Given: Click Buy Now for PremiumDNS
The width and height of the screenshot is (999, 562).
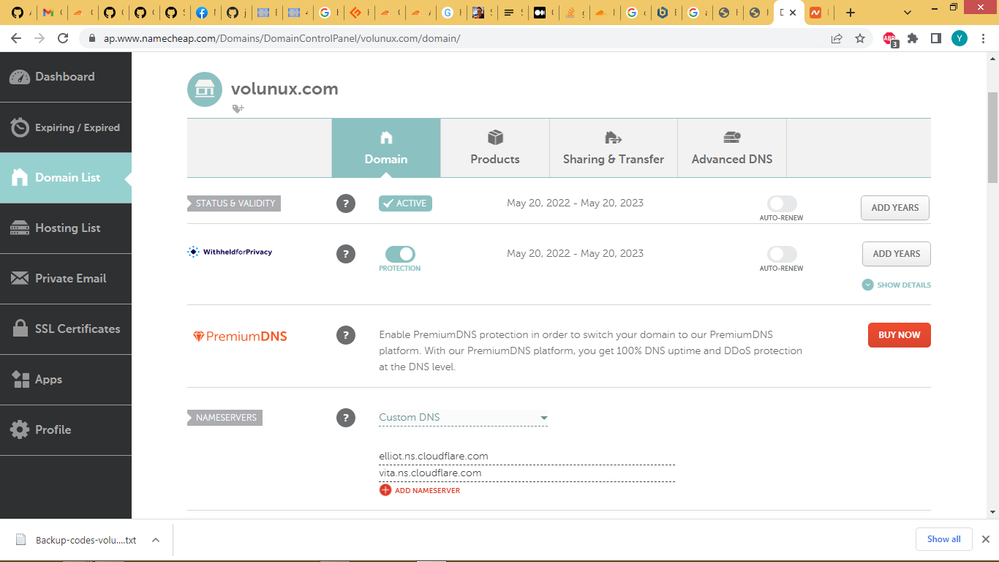Looking at the screenshot, I should point(899,335).
